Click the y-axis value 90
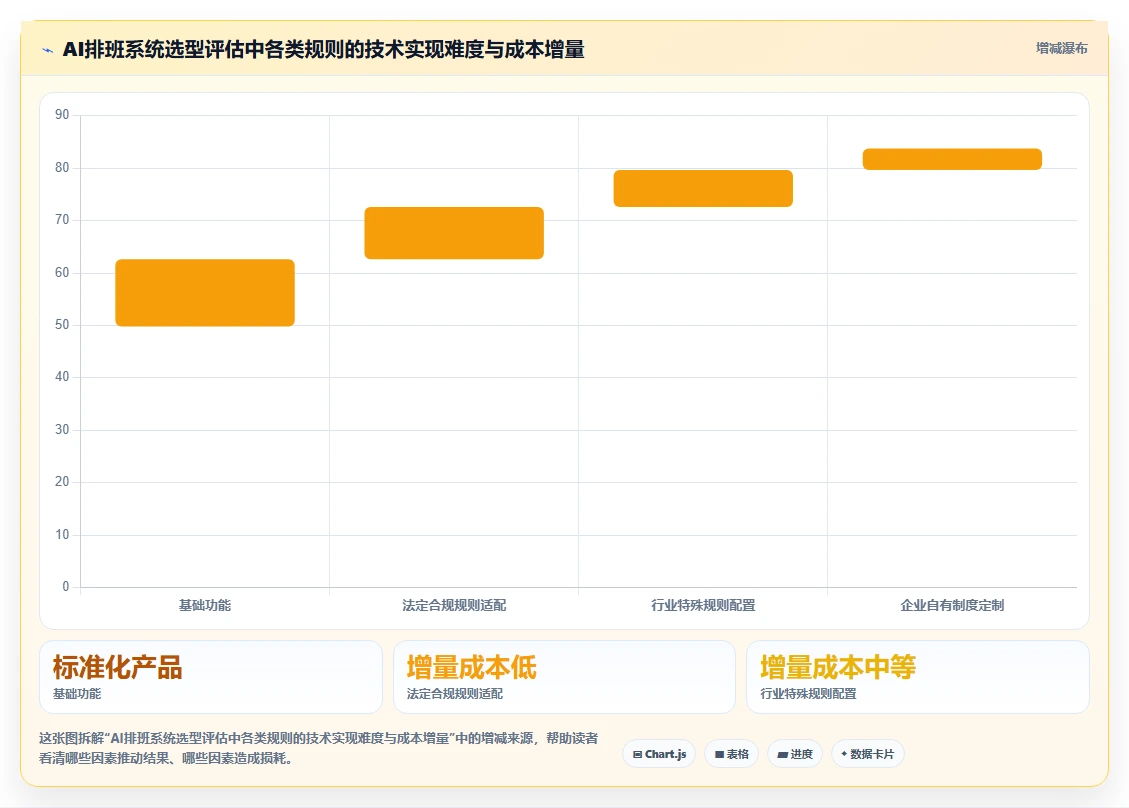Image resolution: width=1129 pixels, height=808 pixels. 62,115
